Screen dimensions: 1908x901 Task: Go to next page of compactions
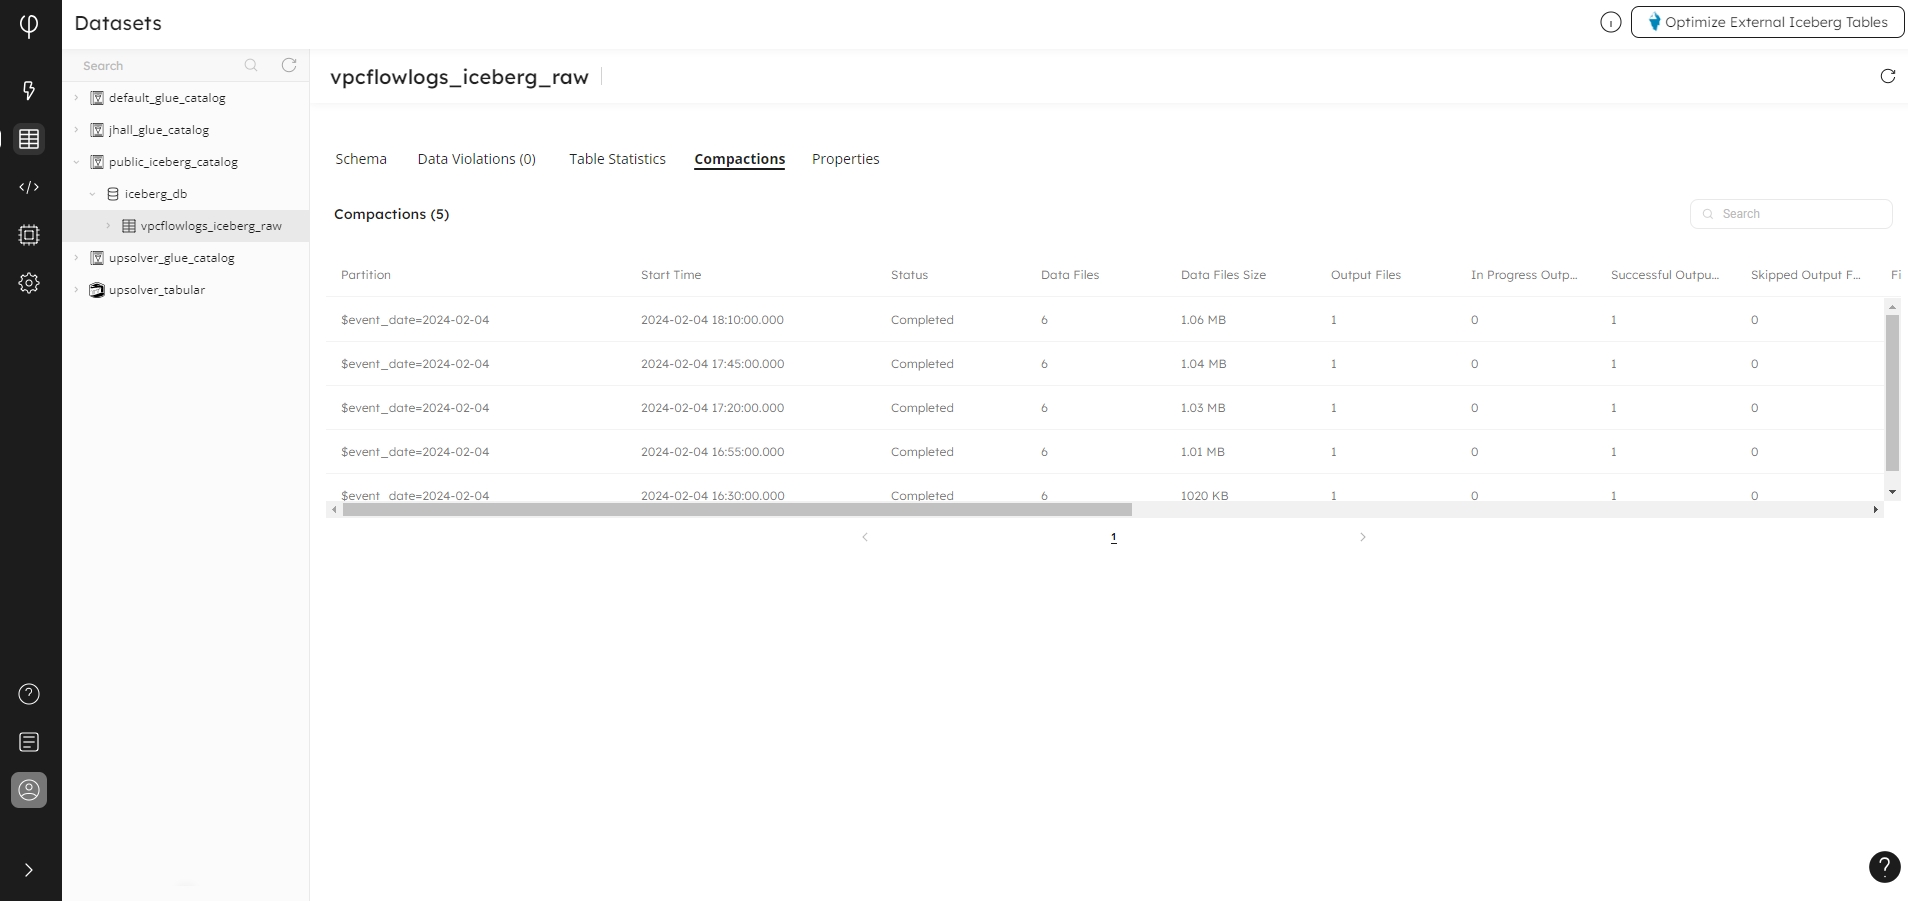(x=1362, y=537)
